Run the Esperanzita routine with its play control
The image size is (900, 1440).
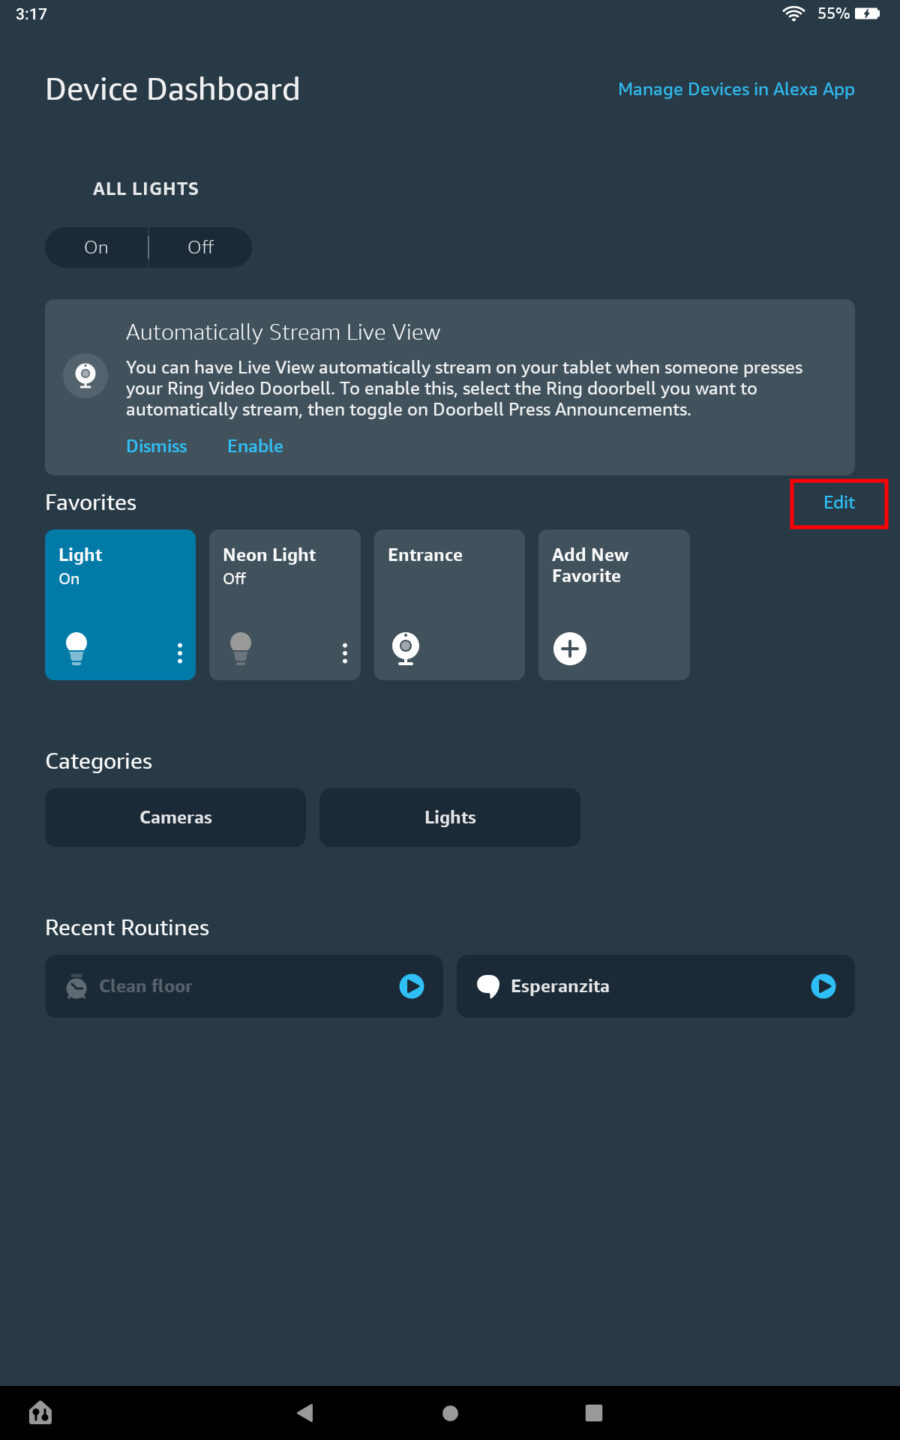tap(822, 986)
